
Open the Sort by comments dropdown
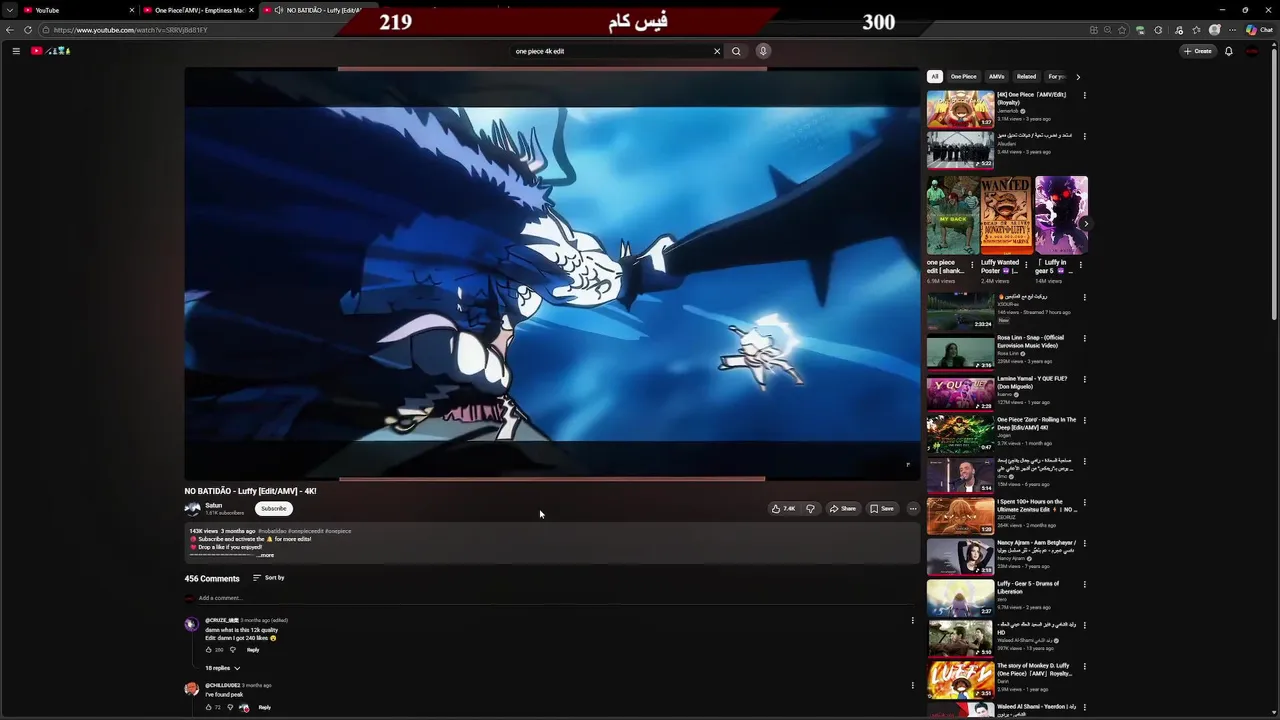[x=268, y=578]
